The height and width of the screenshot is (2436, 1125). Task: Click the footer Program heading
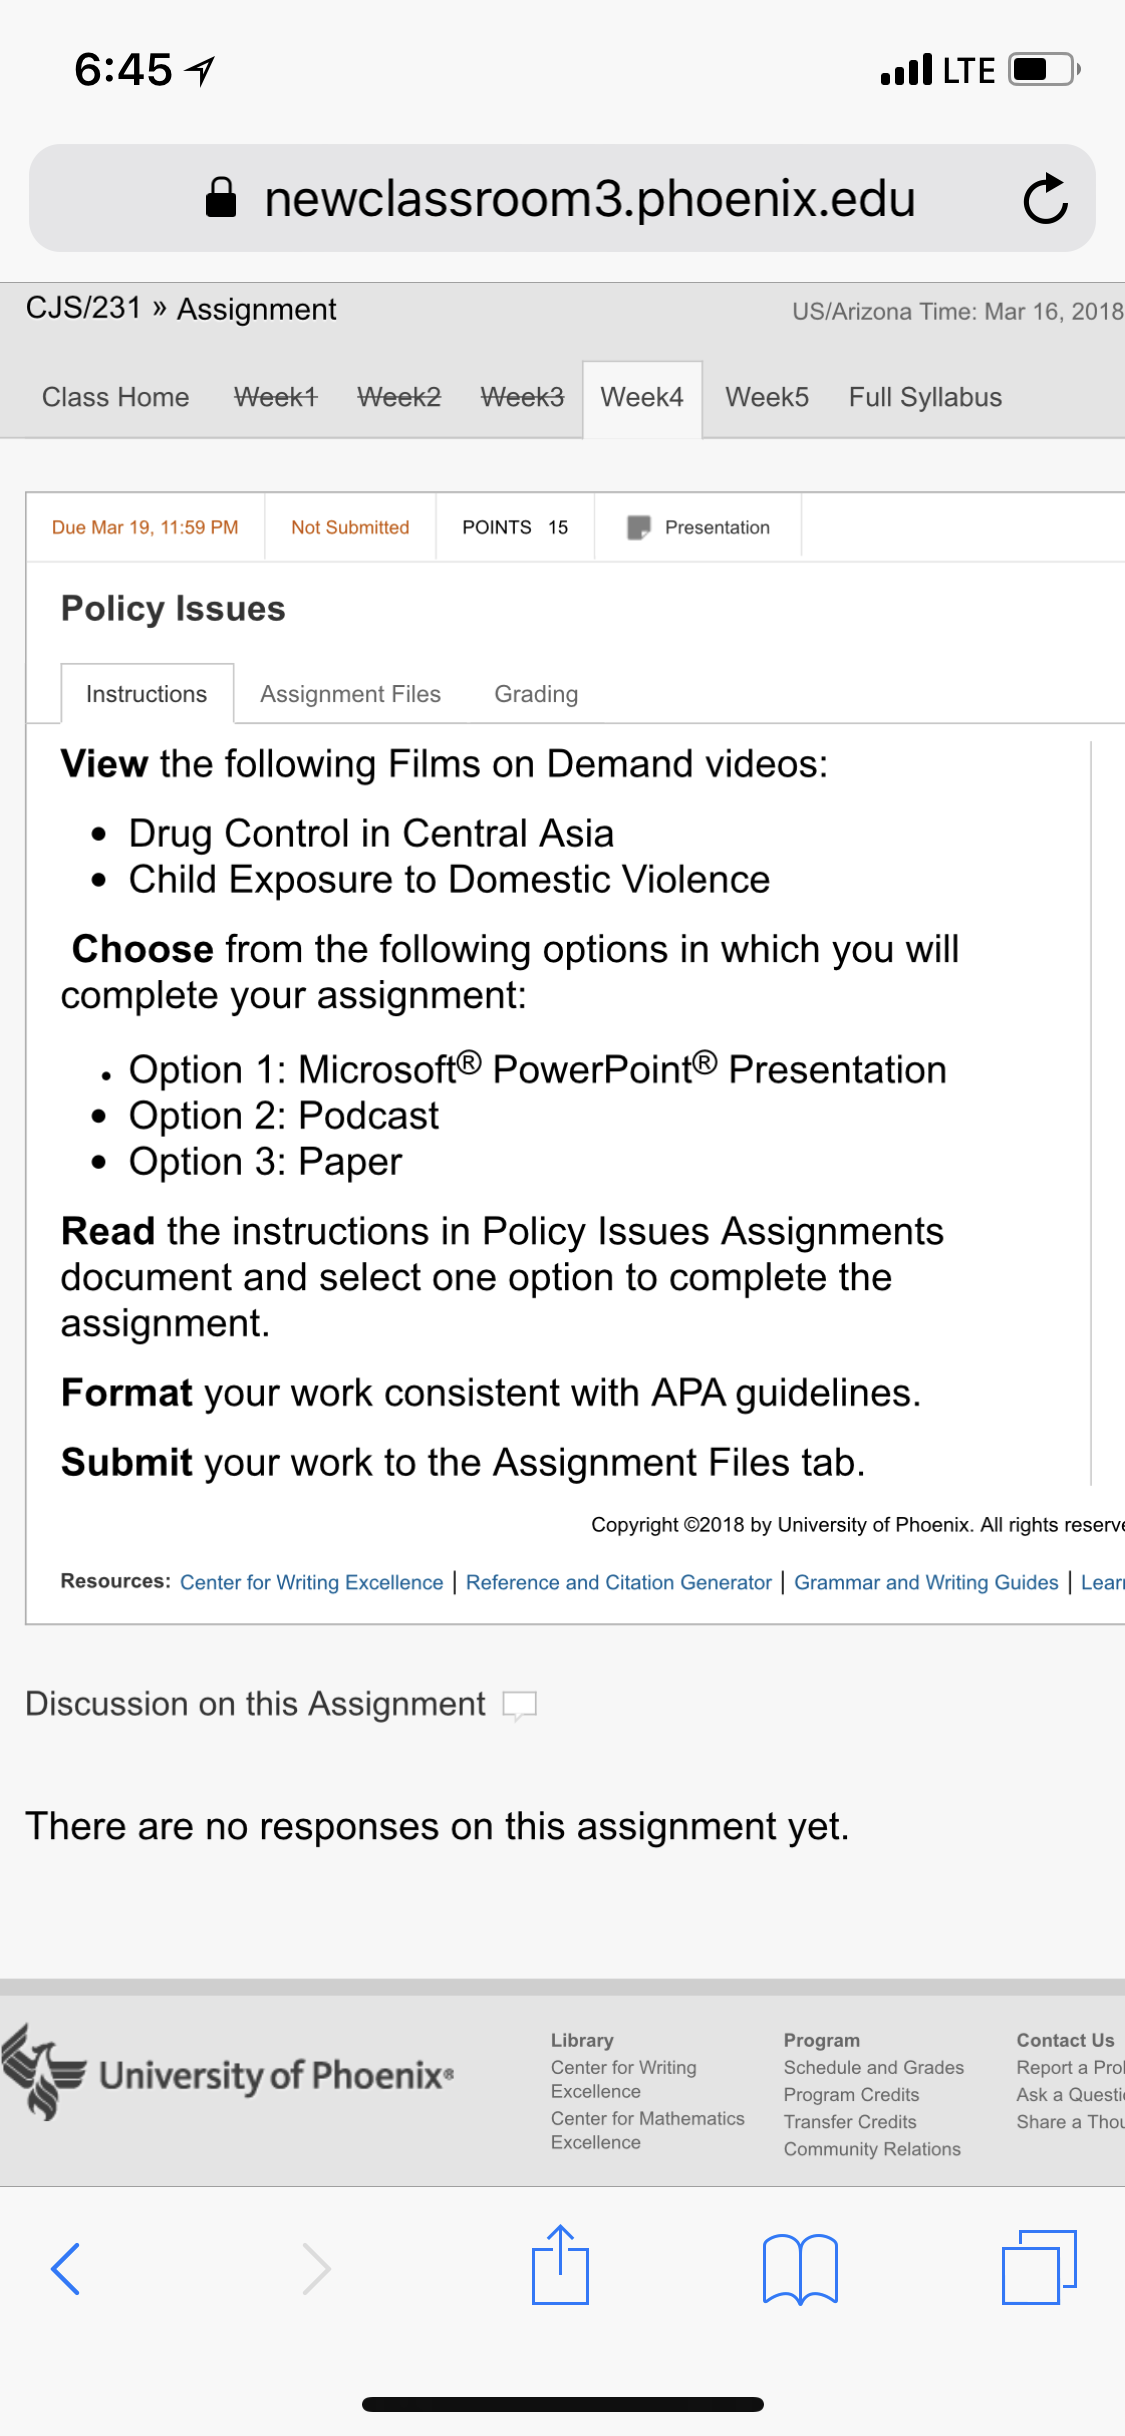click(822, 2040)
